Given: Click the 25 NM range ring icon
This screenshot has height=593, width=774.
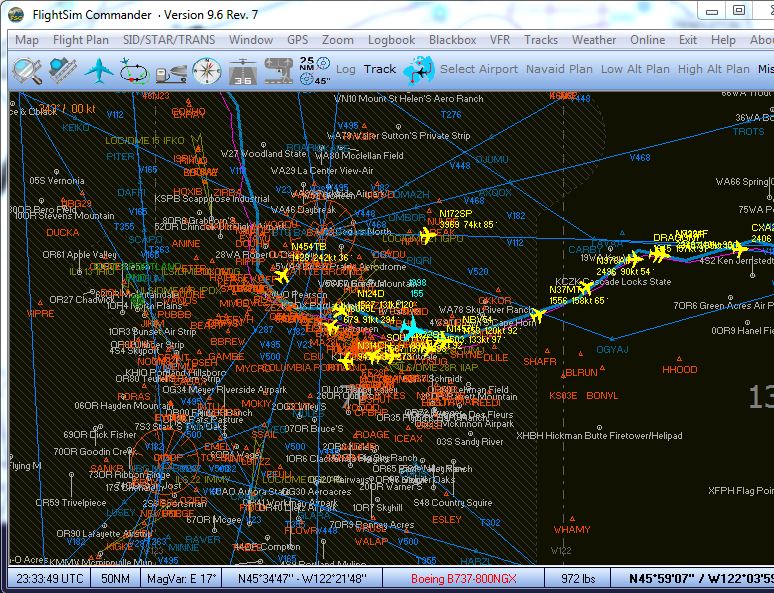Looking at the screenshot, I should pos(314,64).
